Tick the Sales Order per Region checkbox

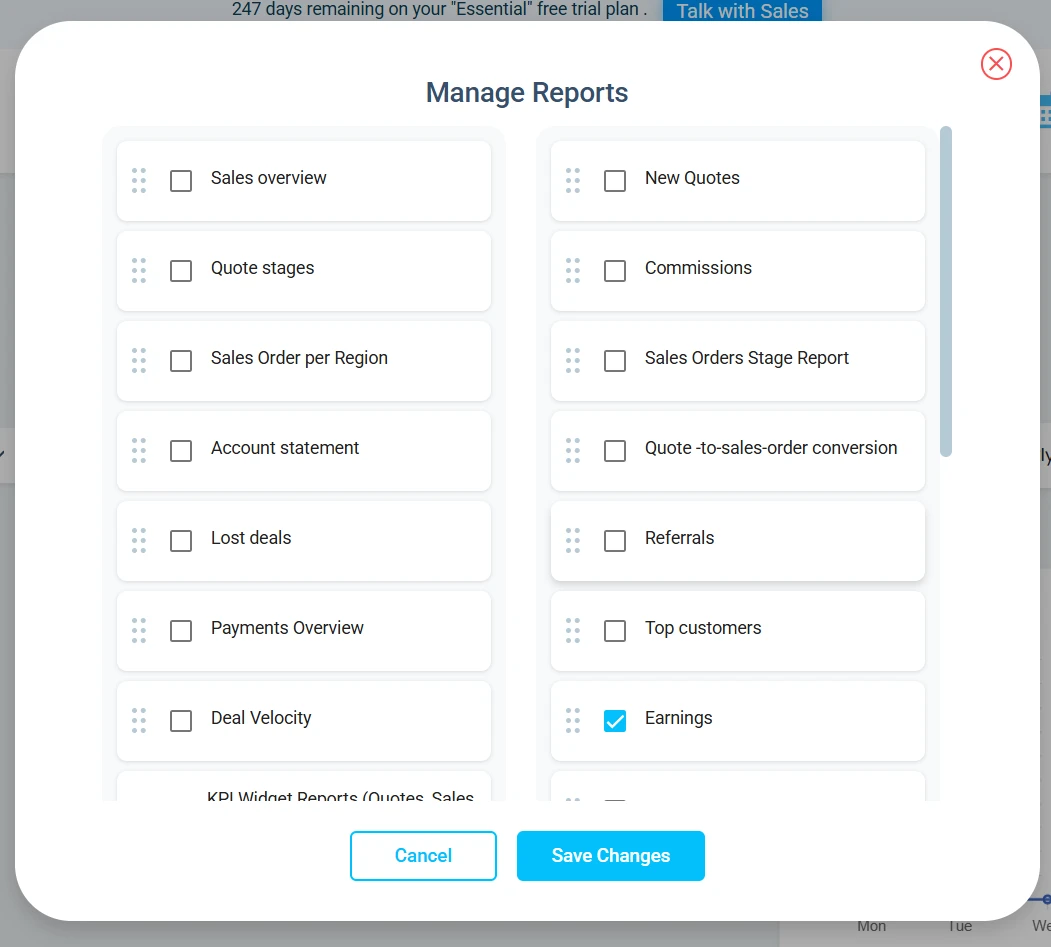[181, 361]
